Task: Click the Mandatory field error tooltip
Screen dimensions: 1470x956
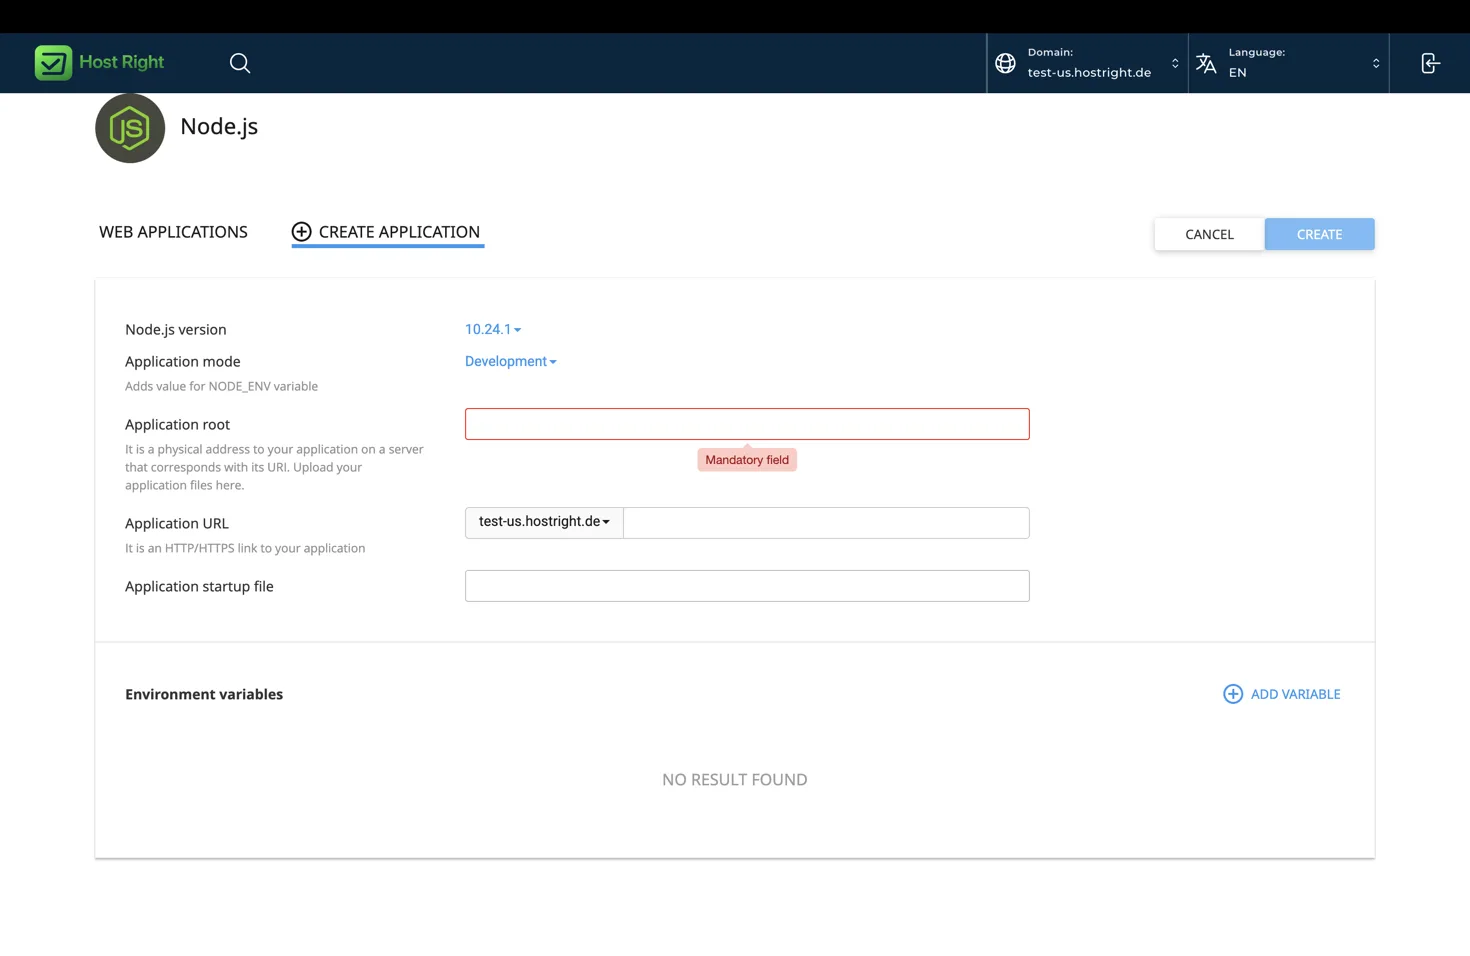Action: pos(747,460)
